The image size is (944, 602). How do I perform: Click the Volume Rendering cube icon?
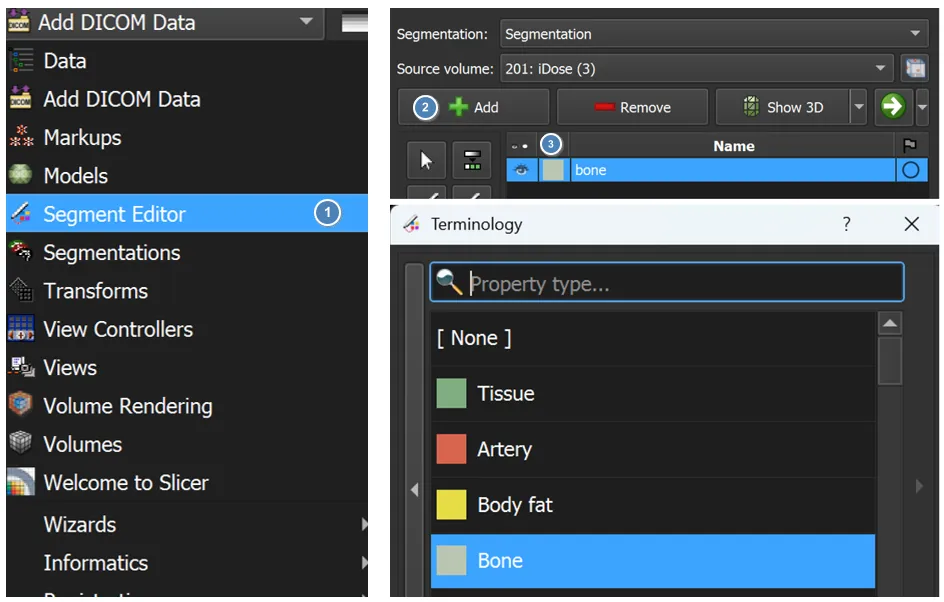click(x=20, y=404)
